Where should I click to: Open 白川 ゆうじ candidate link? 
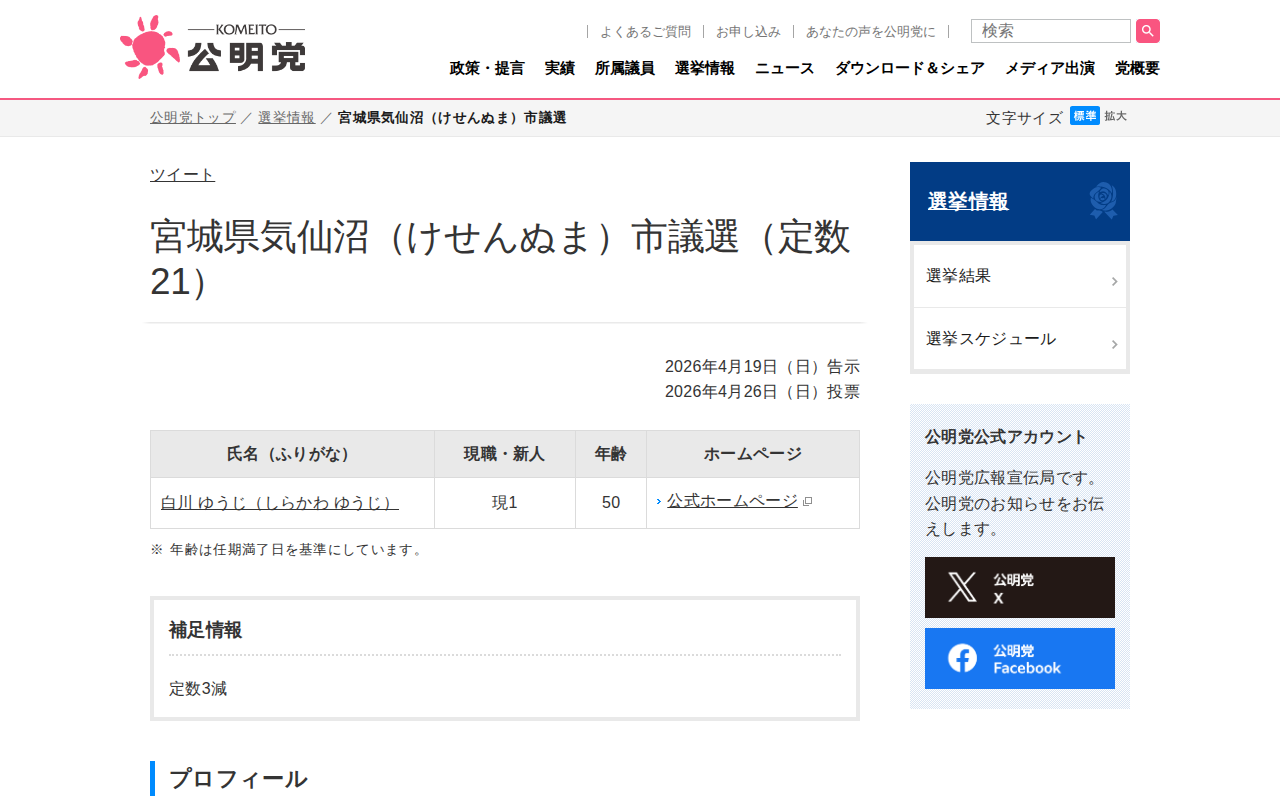click(280, 503)
